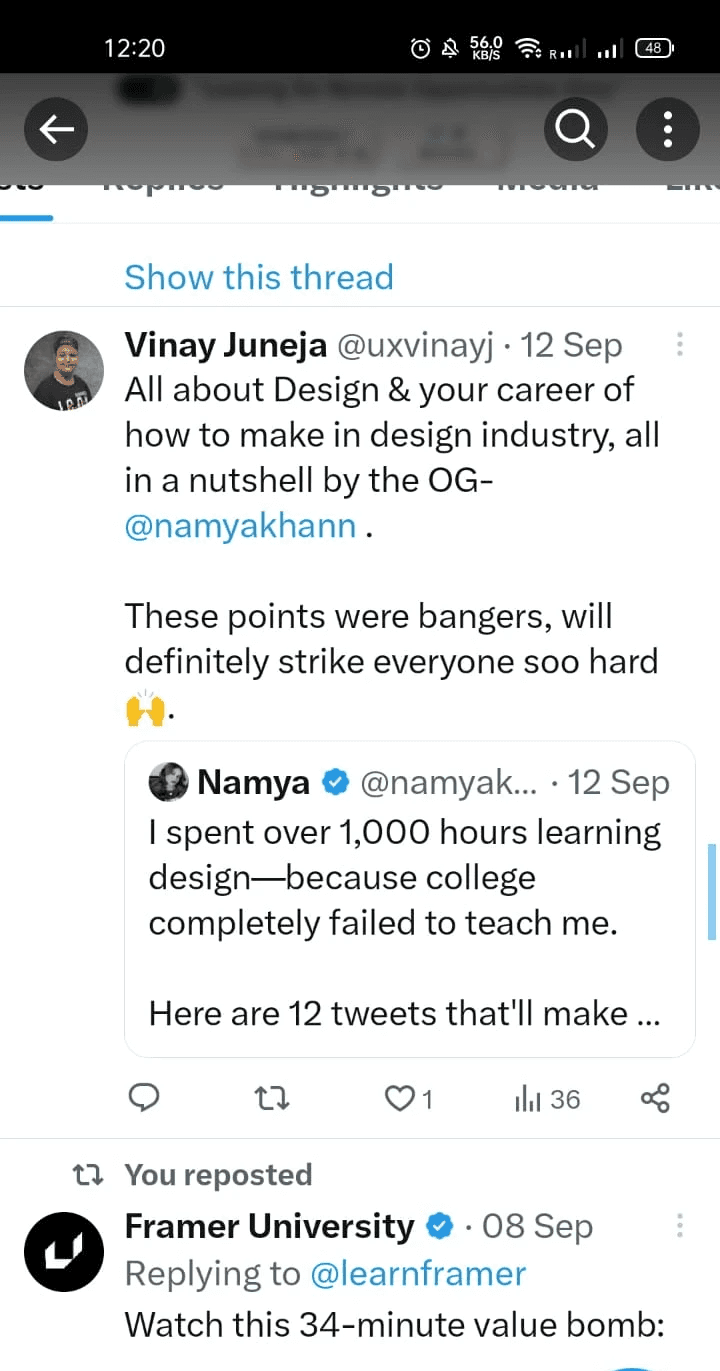The height and width of the screenshot is (1371, 720).
Task: Open the search icon in header
Action: (575, 129)
